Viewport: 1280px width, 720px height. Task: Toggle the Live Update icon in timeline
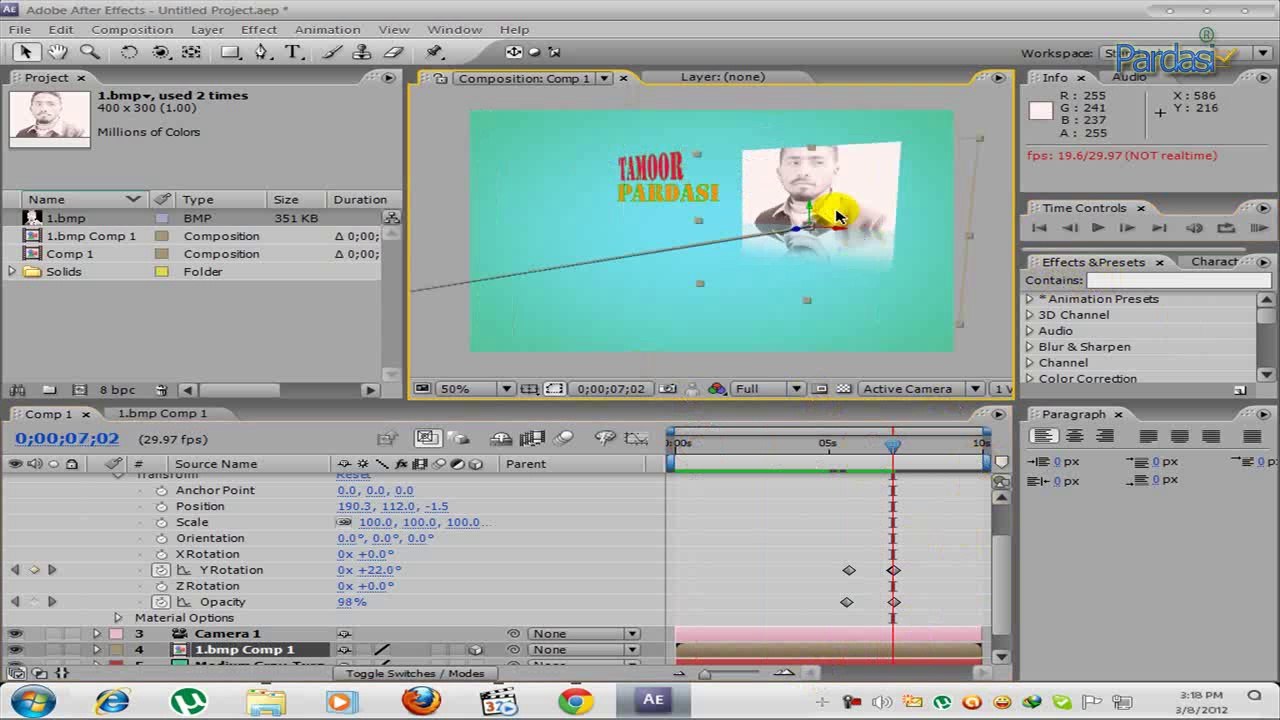(x=427, y=438)
